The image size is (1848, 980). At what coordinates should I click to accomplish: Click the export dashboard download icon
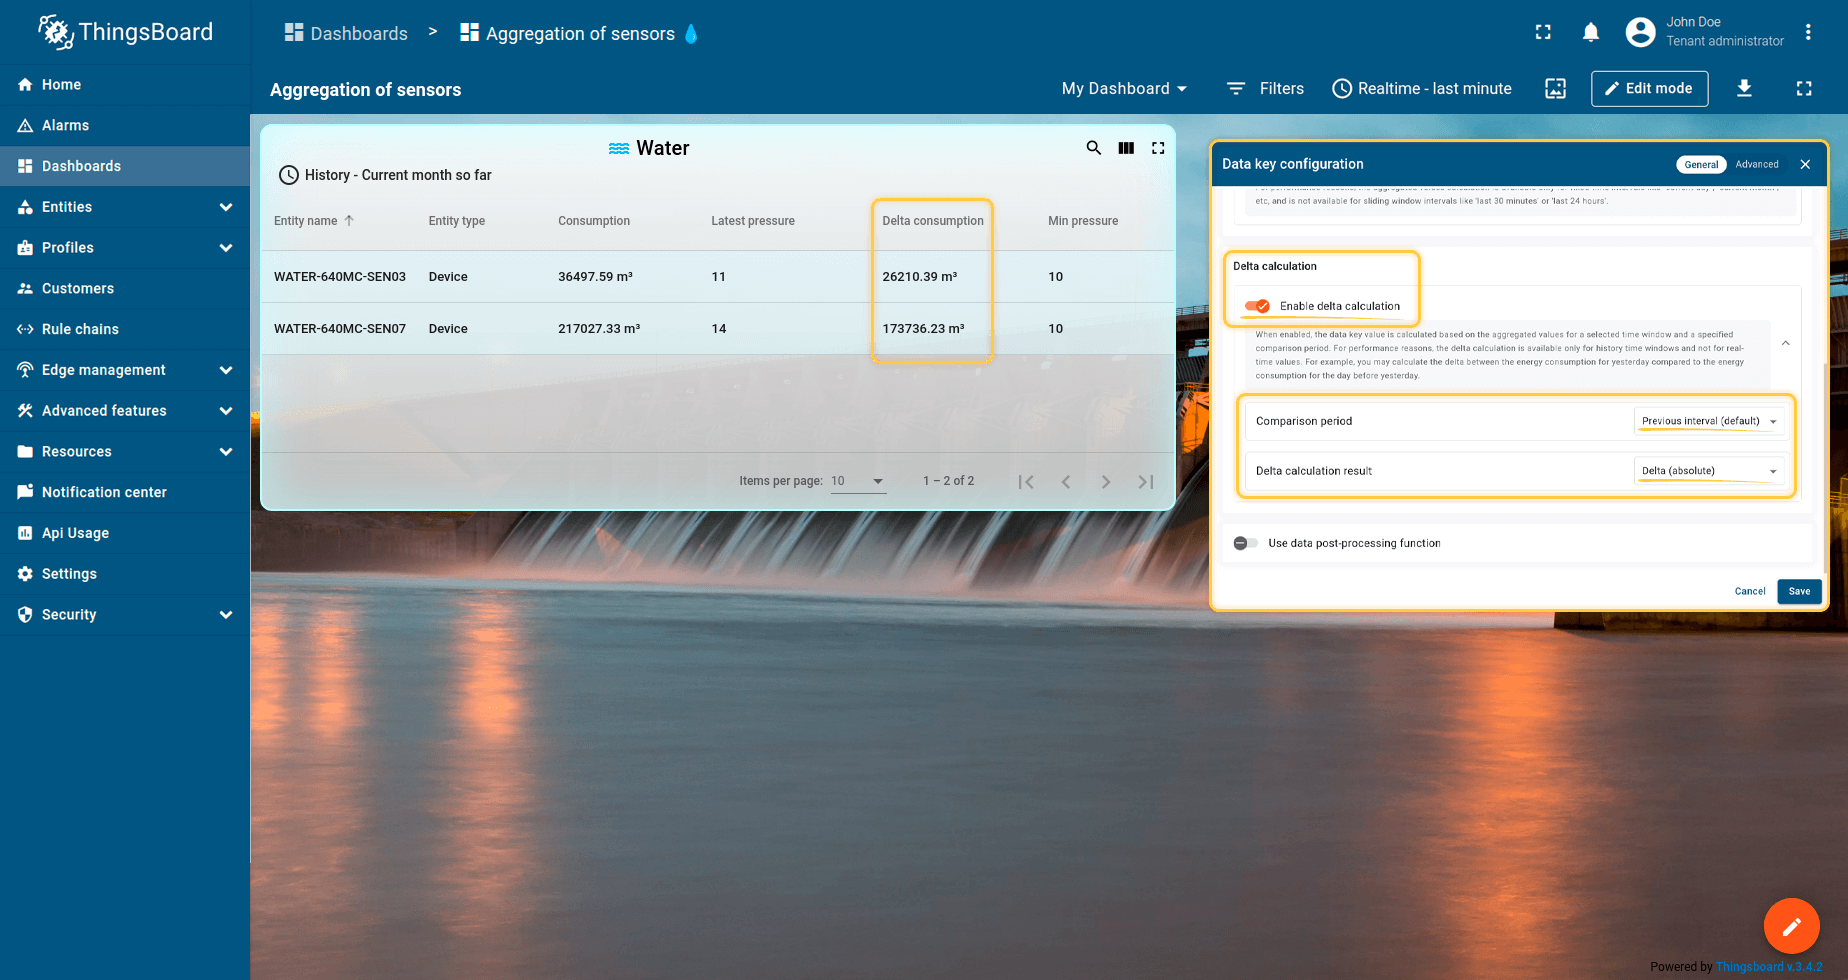tap(1744, 89)
